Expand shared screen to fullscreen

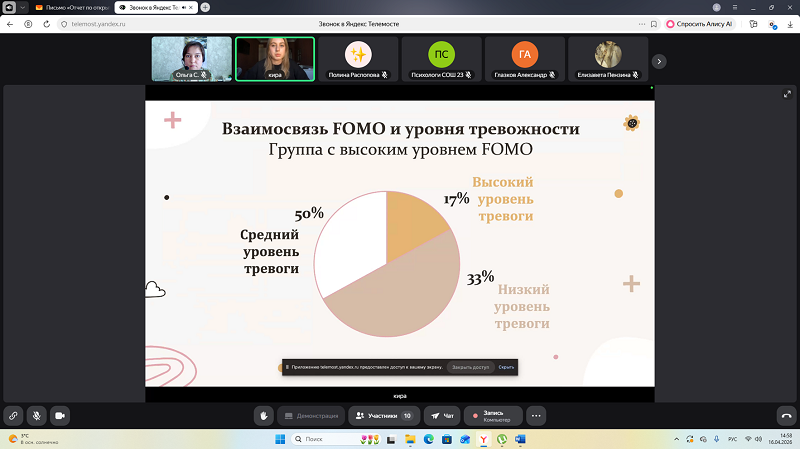(x=787, y=94)
